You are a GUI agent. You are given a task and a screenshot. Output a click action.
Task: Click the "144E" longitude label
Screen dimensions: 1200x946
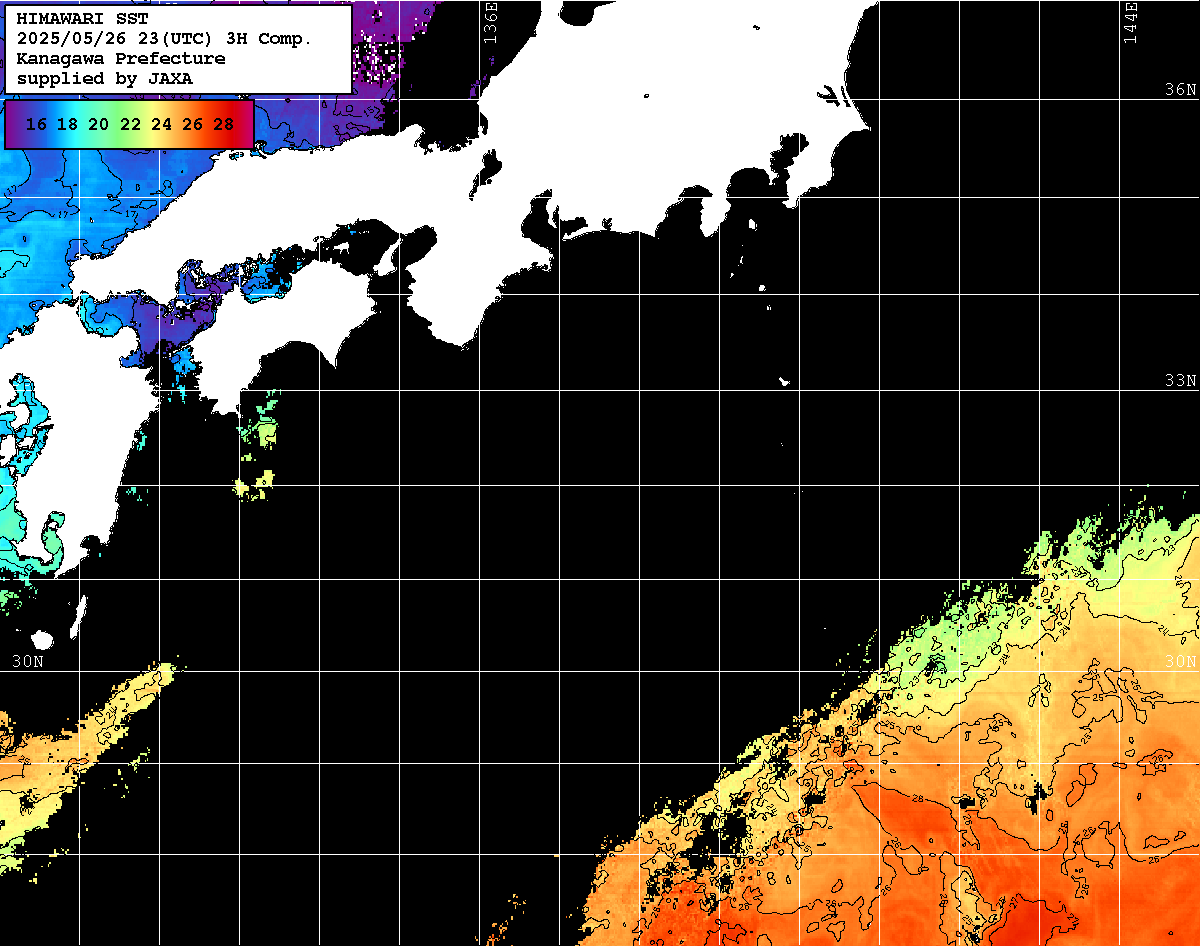coord(1131,22)
